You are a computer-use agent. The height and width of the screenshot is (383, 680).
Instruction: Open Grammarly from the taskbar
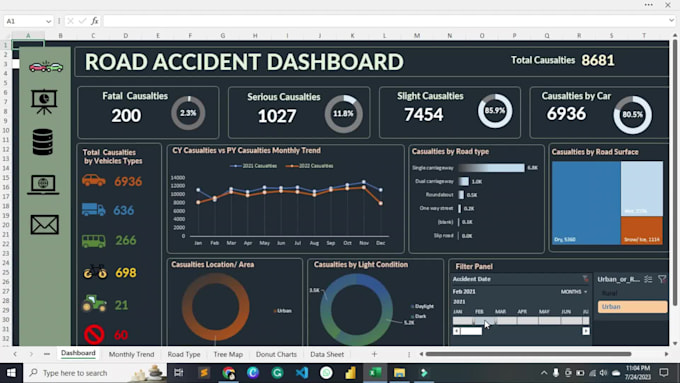(x=278, y=373)
